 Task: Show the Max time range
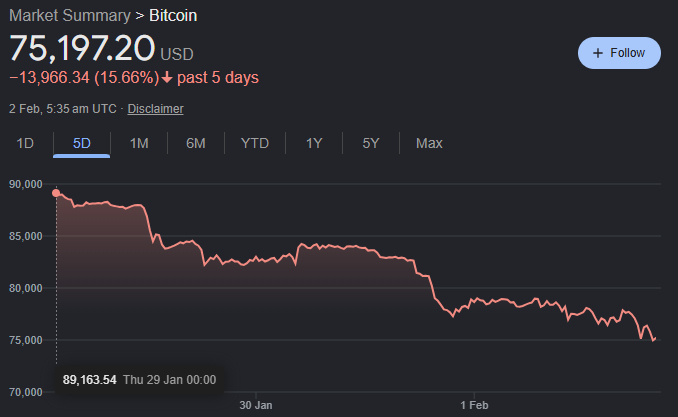429,143
